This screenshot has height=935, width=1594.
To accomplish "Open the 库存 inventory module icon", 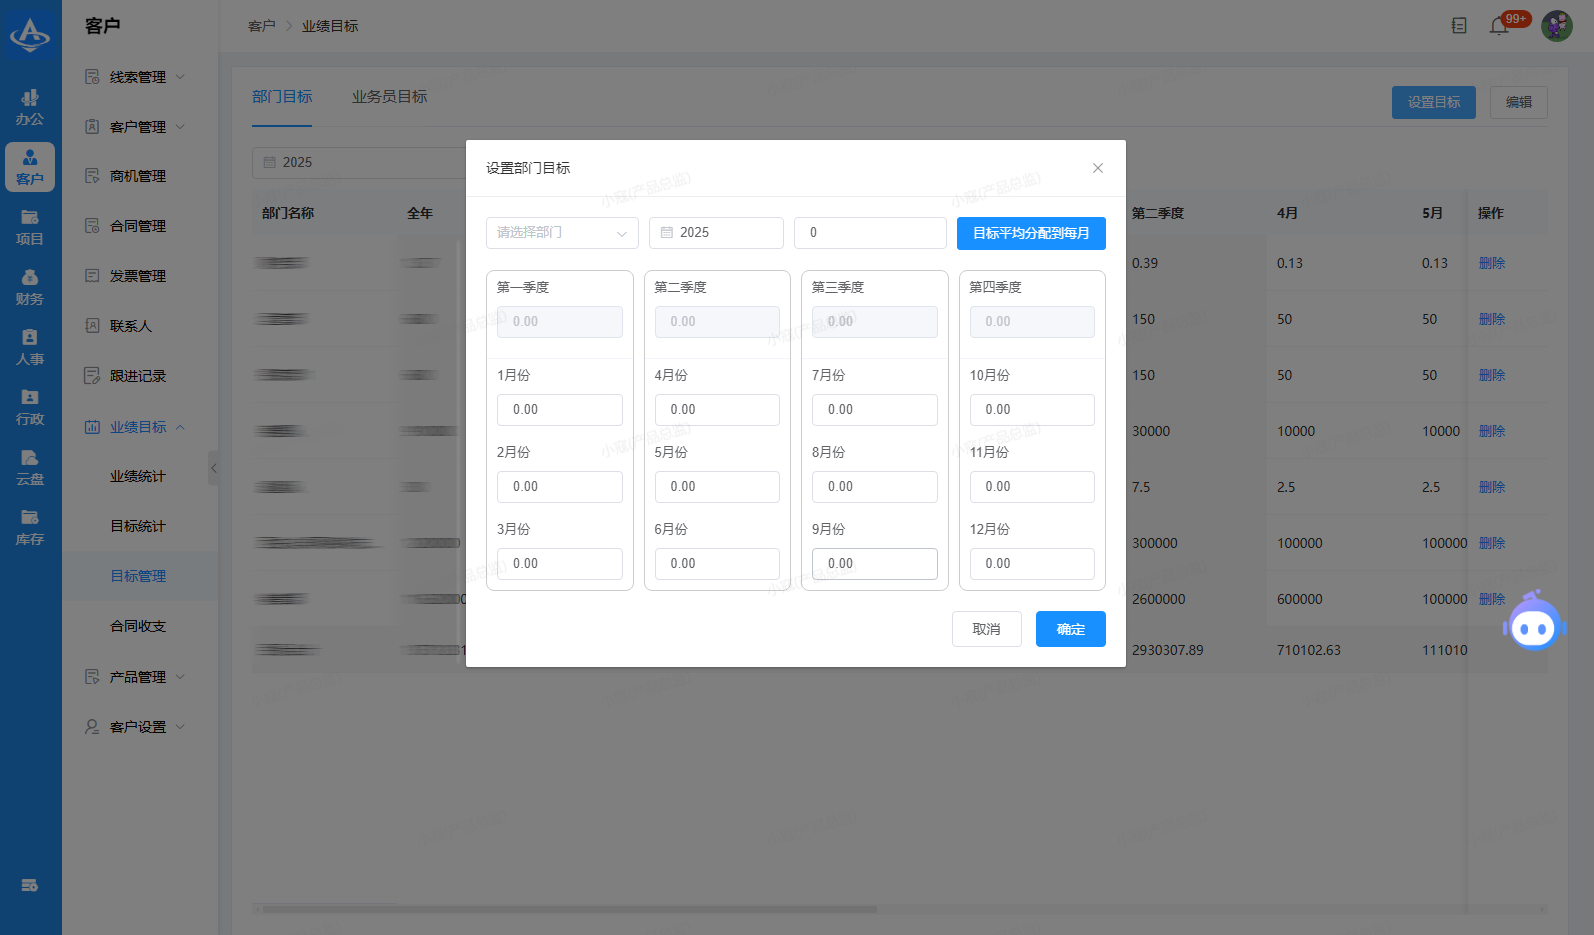I will 30,527.
